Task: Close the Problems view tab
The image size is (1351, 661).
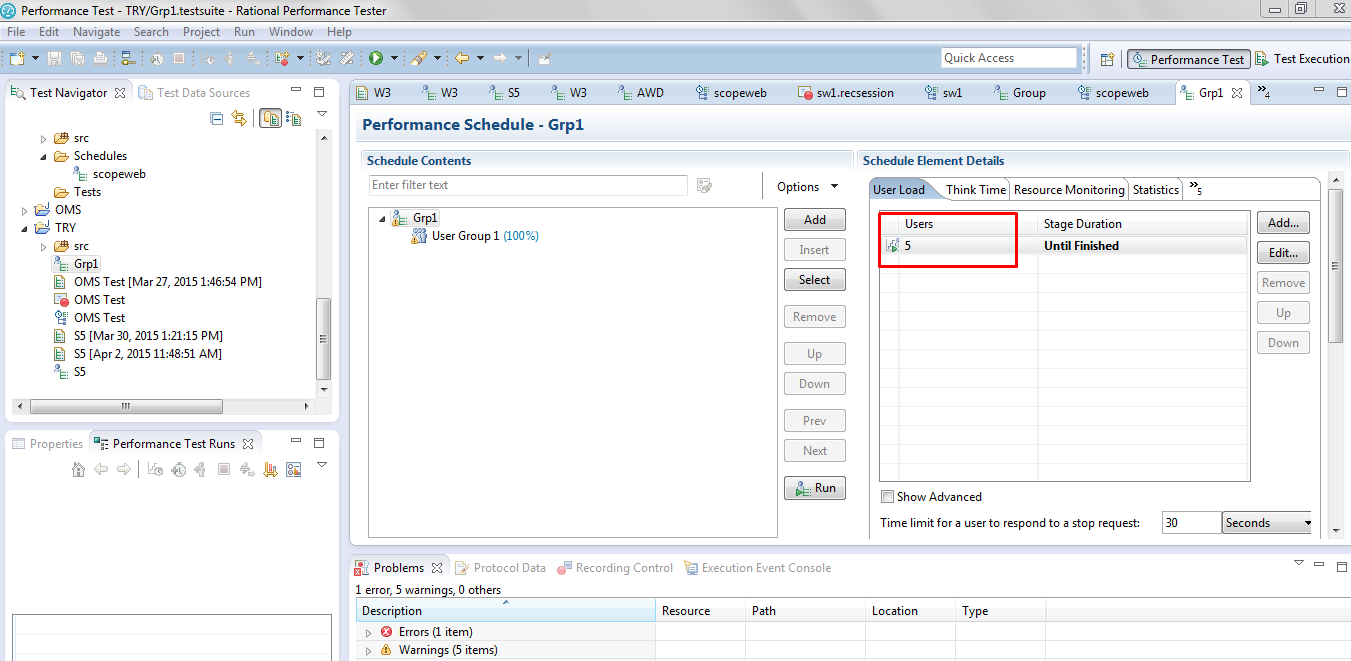Action: click(436, 568)
